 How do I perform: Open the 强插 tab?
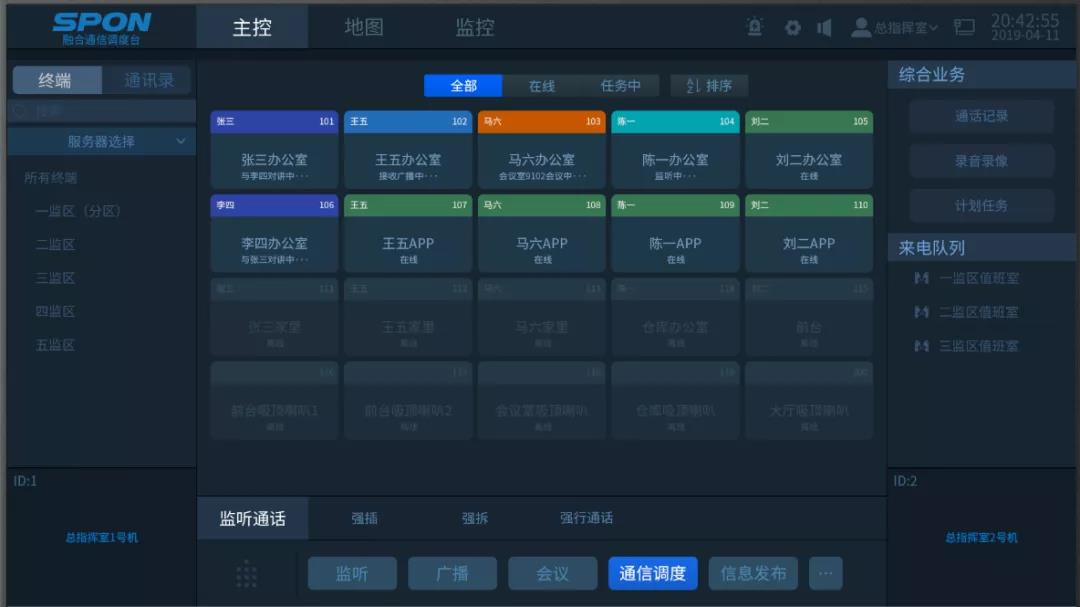tap(364, 518)
